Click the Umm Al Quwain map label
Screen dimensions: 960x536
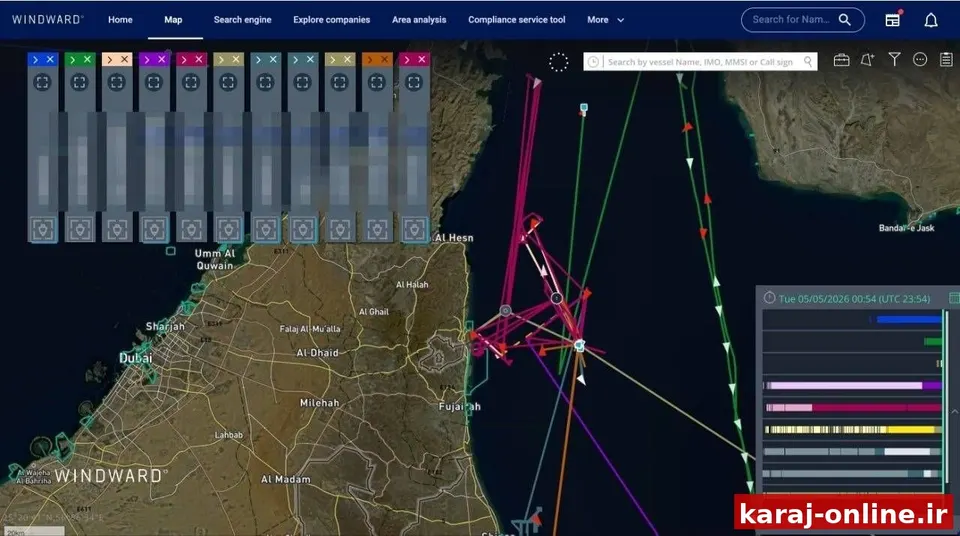pos(215,259)
